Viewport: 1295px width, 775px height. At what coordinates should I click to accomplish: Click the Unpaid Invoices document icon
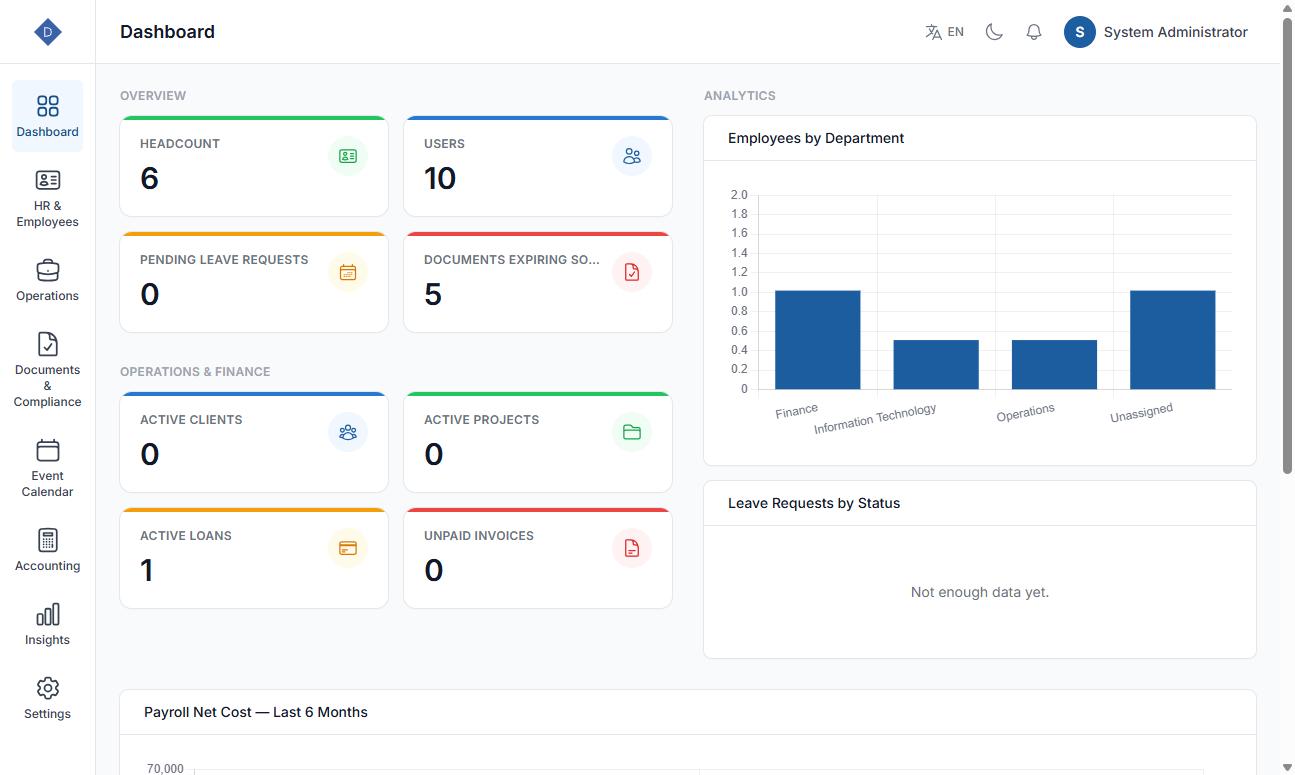632,548
